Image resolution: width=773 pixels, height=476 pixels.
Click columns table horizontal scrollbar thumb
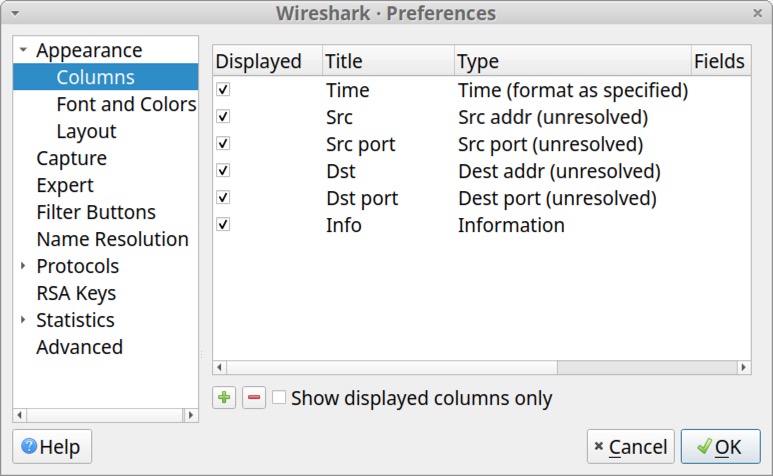392,367
